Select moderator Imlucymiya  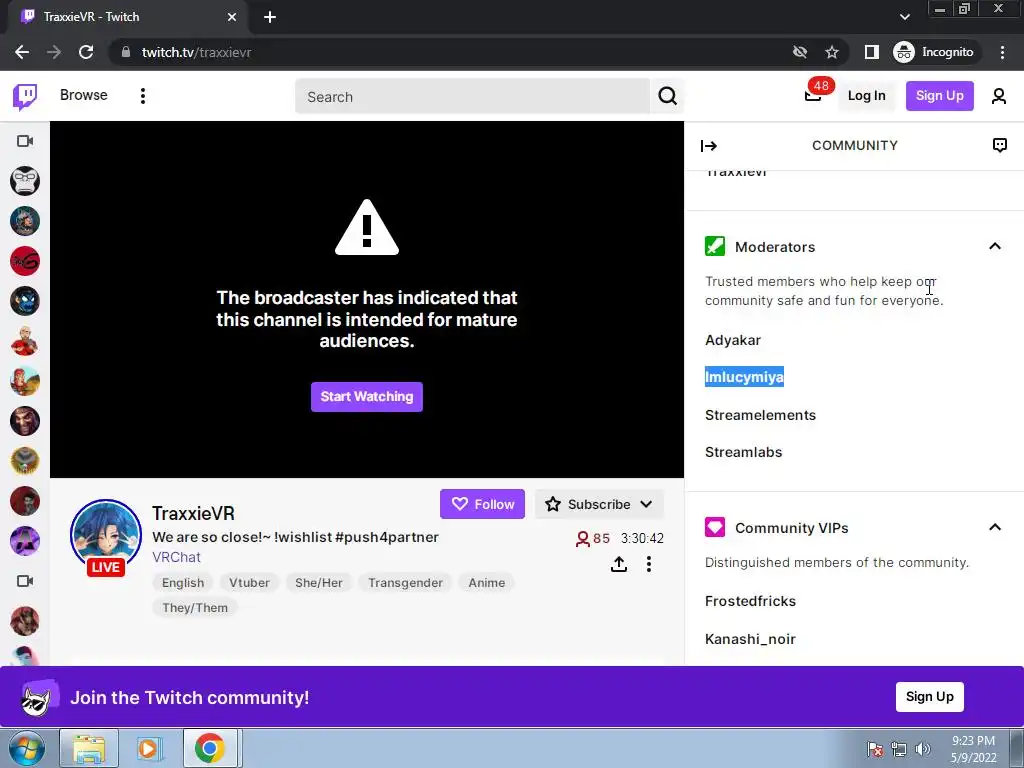coord(744,377)
